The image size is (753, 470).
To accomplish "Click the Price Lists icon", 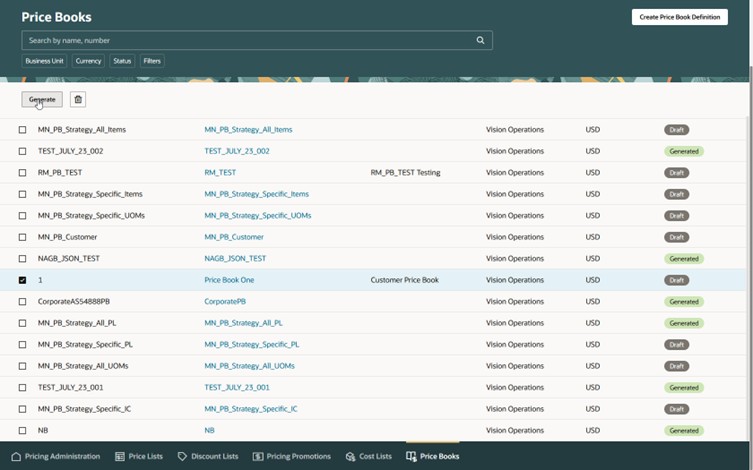I will 120,456.
